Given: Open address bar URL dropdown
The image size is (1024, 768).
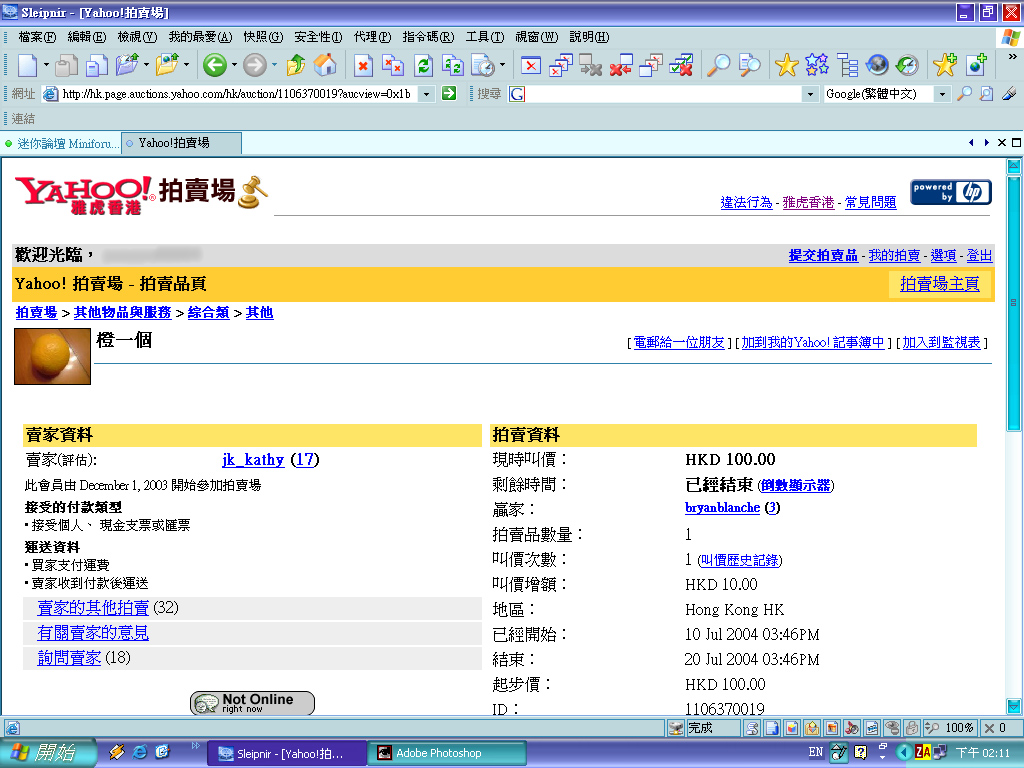Looking at the screenshot, I should (426, 94).
